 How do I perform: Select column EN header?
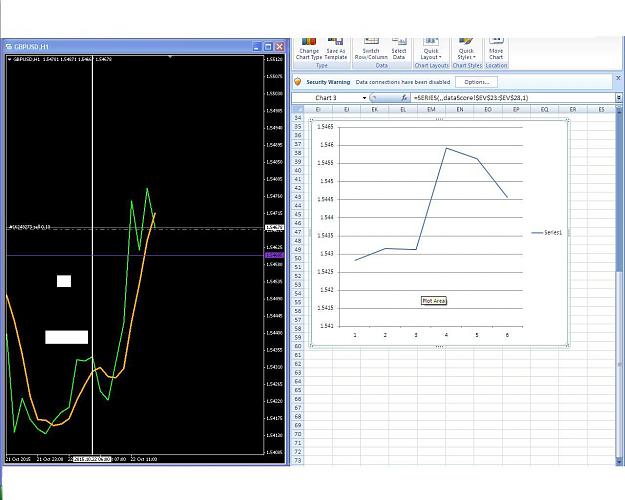click(460, 109)
